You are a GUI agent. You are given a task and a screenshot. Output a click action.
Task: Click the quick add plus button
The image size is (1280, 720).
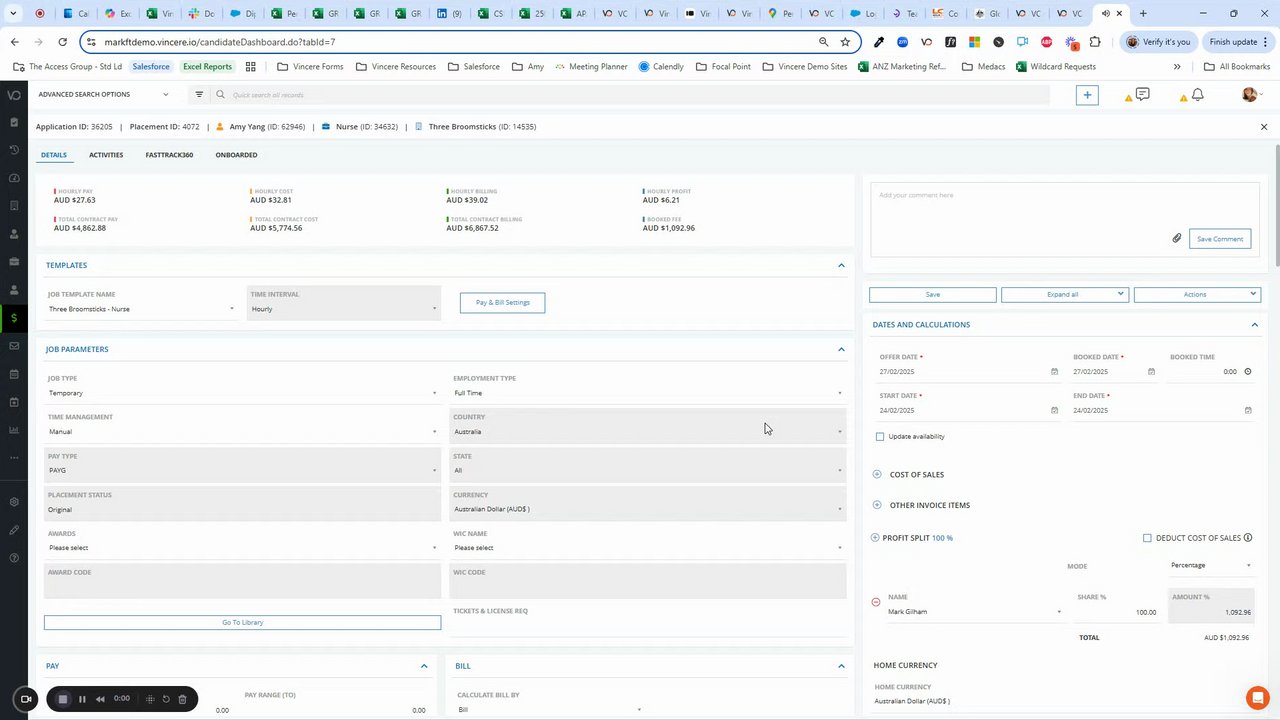point(1087,95)
